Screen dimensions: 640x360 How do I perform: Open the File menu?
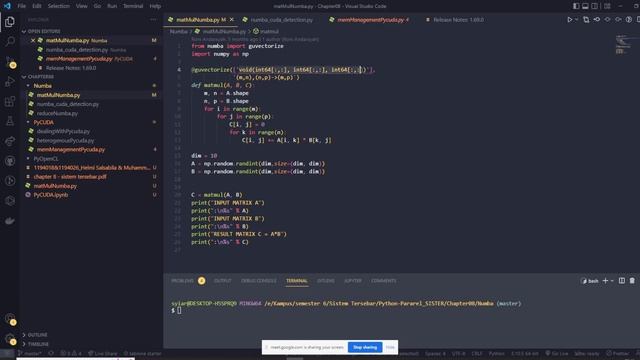click(22, 6)
